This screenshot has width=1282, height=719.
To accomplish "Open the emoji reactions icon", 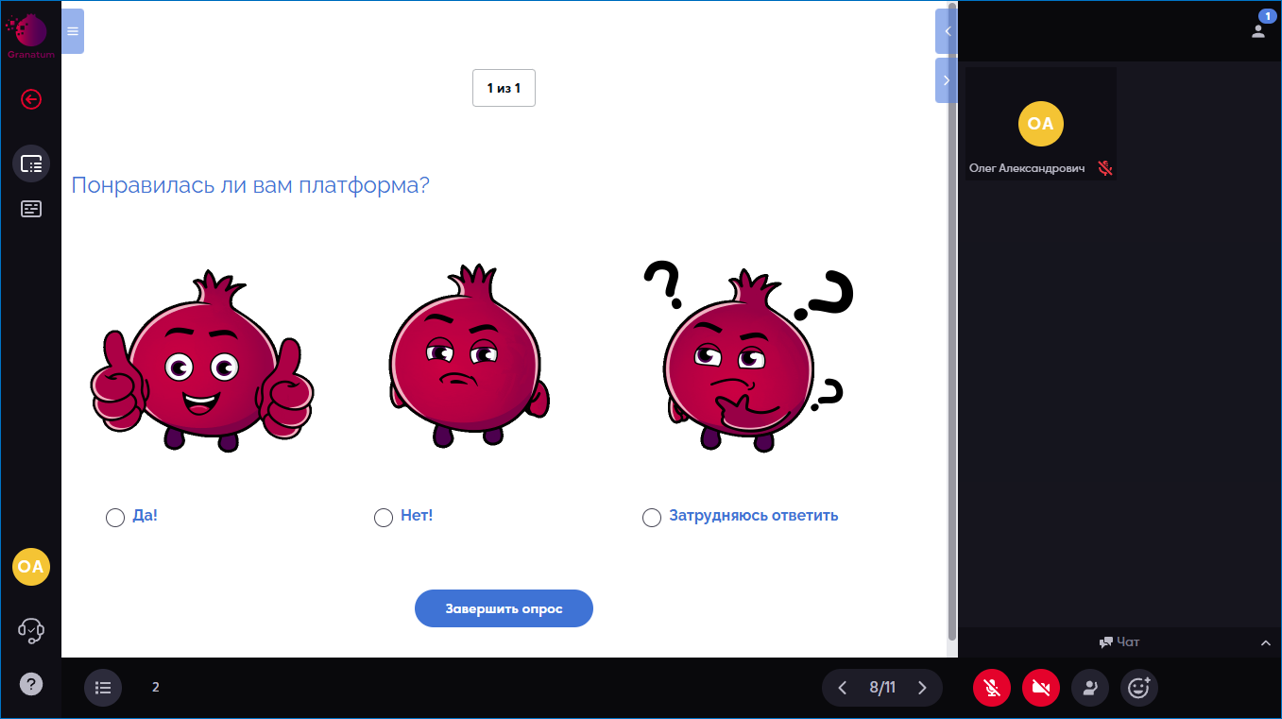I will coord(1138,687).
